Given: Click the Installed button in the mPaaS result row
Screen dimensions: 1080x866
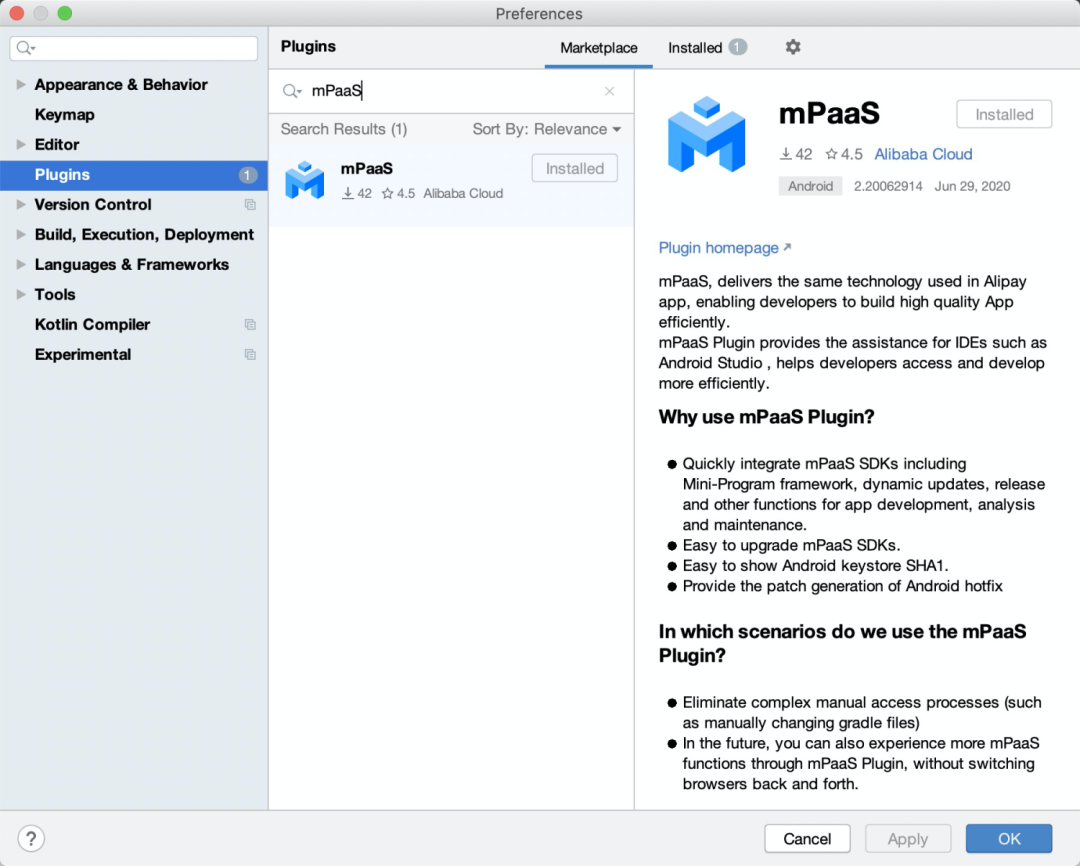Looking at the screenshot, I should (x=574, y=168).
